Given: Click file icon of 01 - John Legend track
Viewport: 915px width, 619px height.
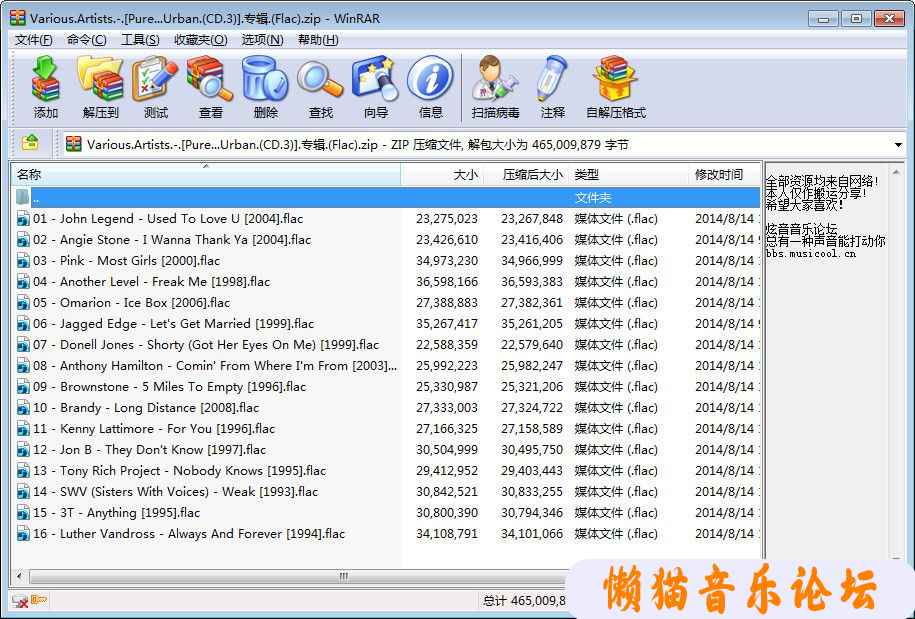Looking at the screenshot, I should click(23, 219).
